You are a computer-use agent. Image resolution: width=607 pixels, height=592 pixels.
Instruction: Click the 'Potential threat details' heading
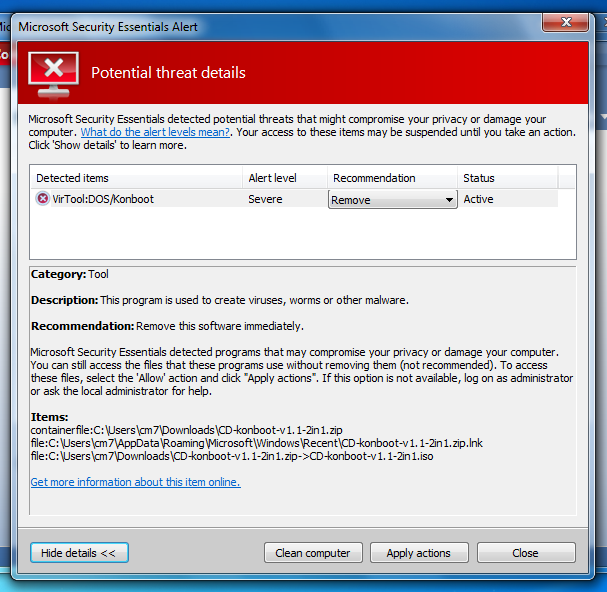(168, 73)
